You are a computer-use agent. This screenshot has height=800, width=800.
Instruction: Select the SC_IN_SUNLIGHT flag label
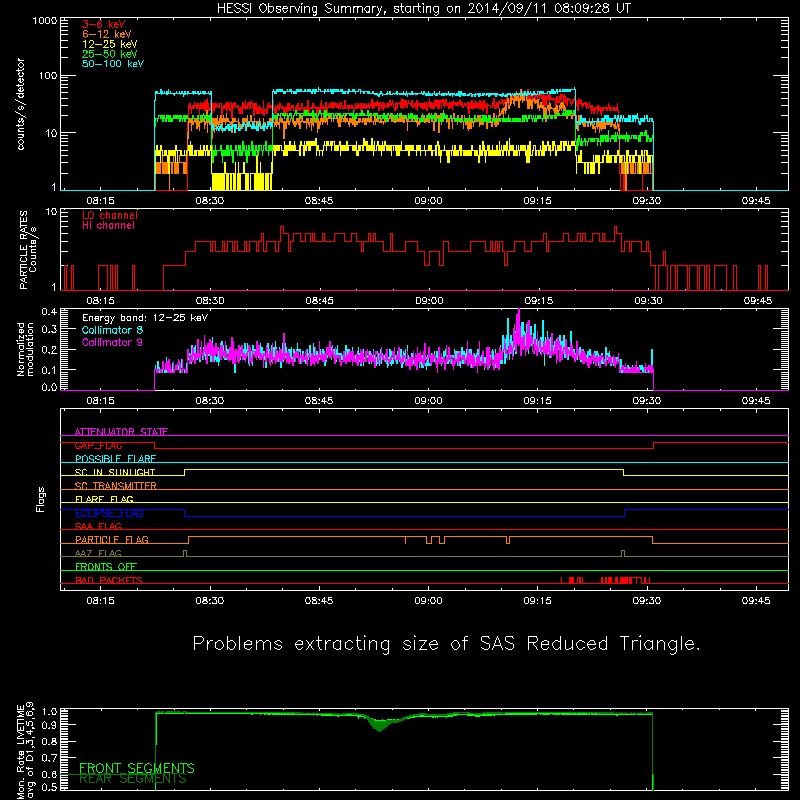(115, 472)
